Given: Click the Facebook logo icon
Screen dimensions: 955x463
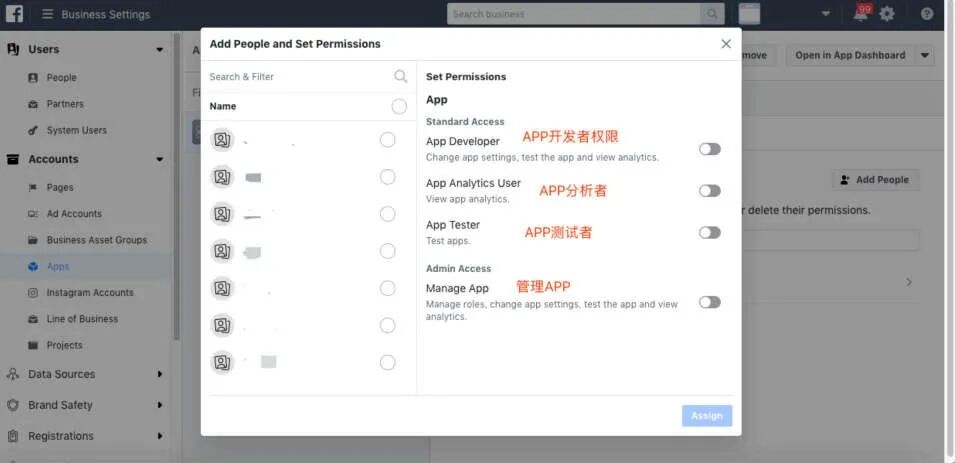Looking at the screenshot, I should [14, 13].
